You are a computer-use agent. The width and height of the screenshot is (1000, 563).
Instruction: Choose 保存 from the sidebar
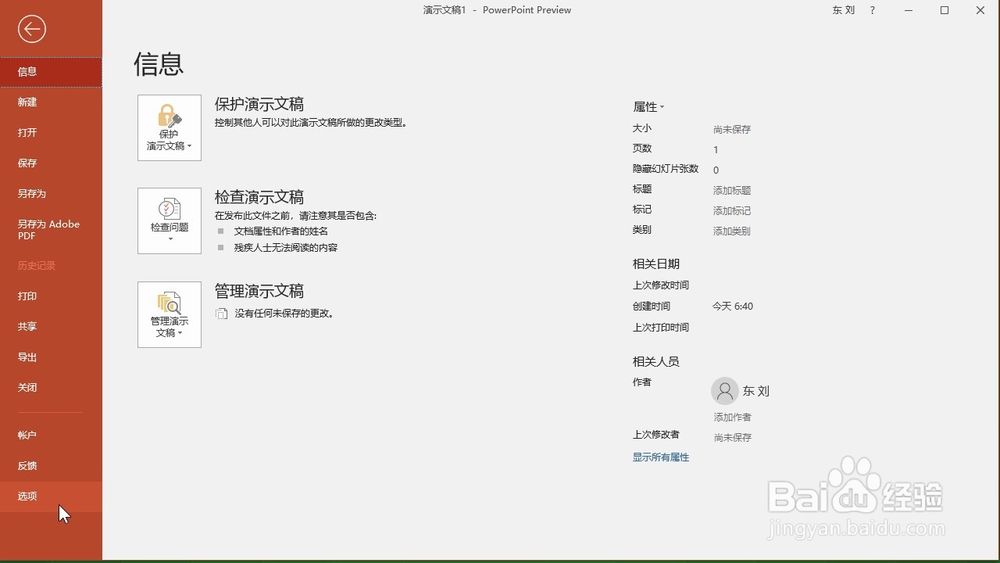tap(51, 163)
